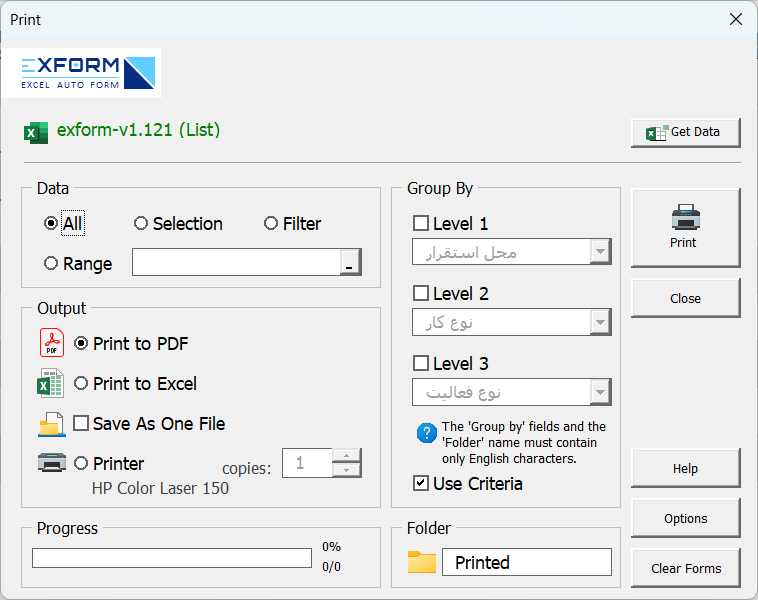Enable Level 2 grouping checkbox
The image size is (758, 600).
click(421, 293)
